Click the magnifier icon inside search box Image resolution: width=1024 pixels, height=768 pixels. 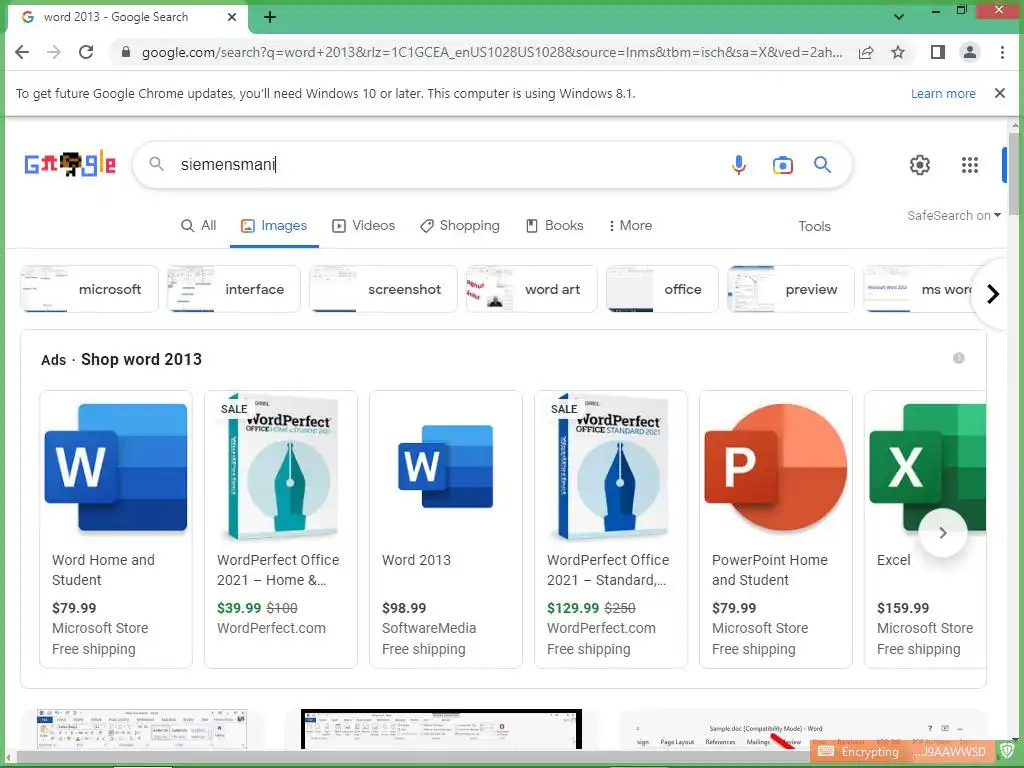click(157, 164)
